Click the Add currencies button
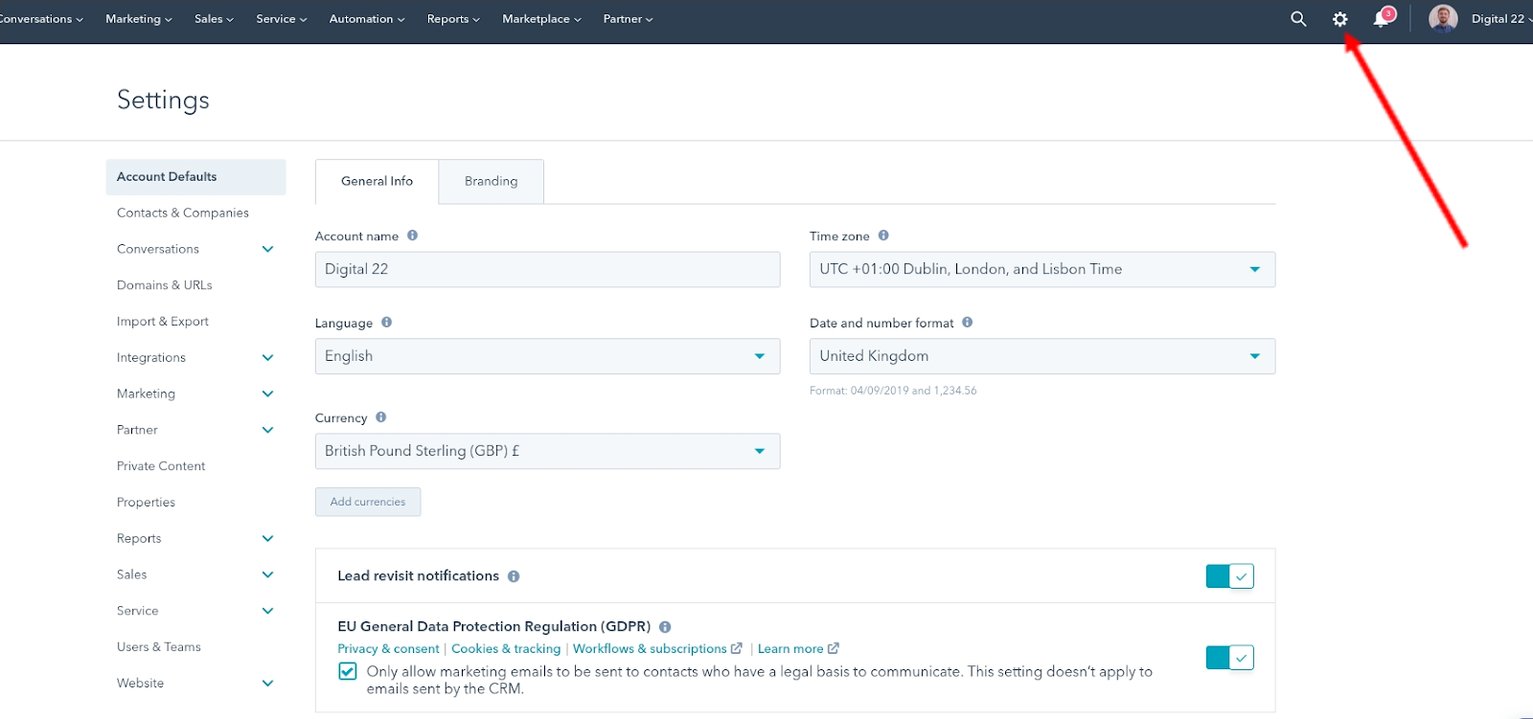 (367, 501)
